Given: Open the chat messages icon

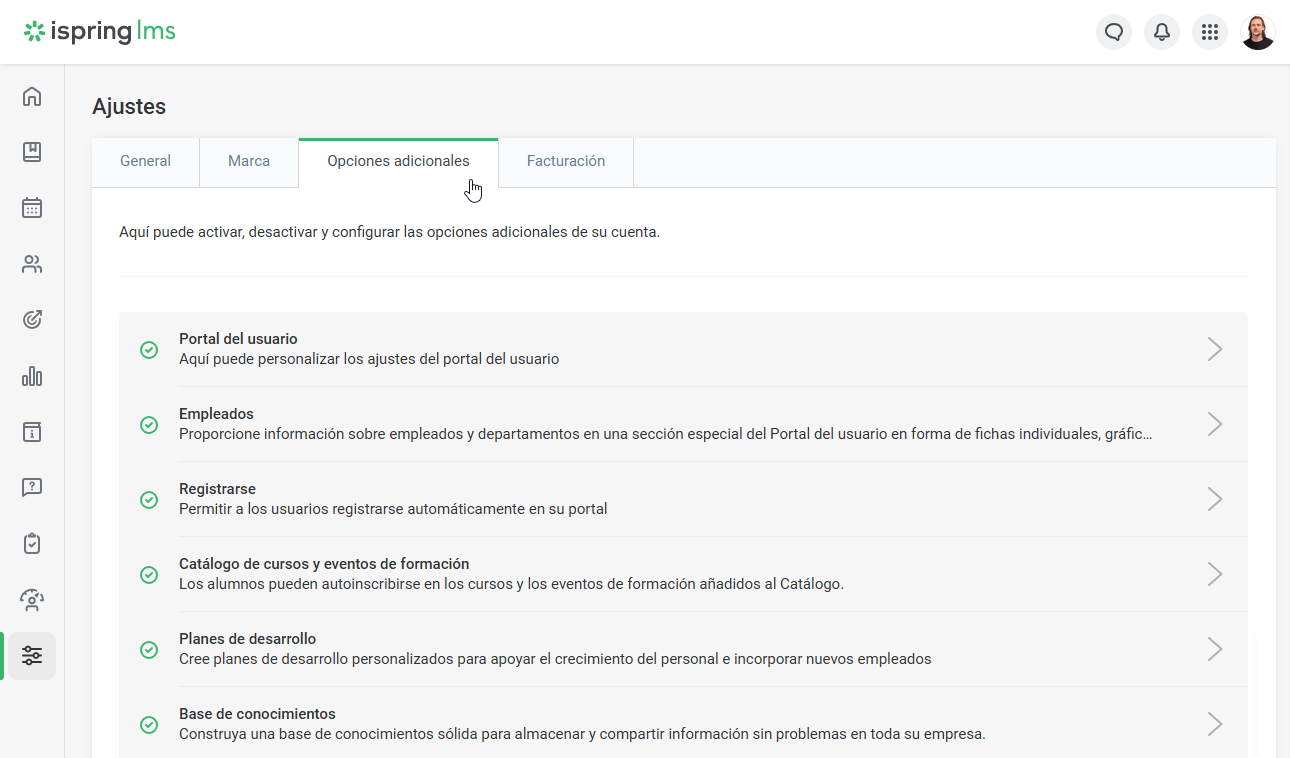Looking at the screenshot, I should [1114, 32].
